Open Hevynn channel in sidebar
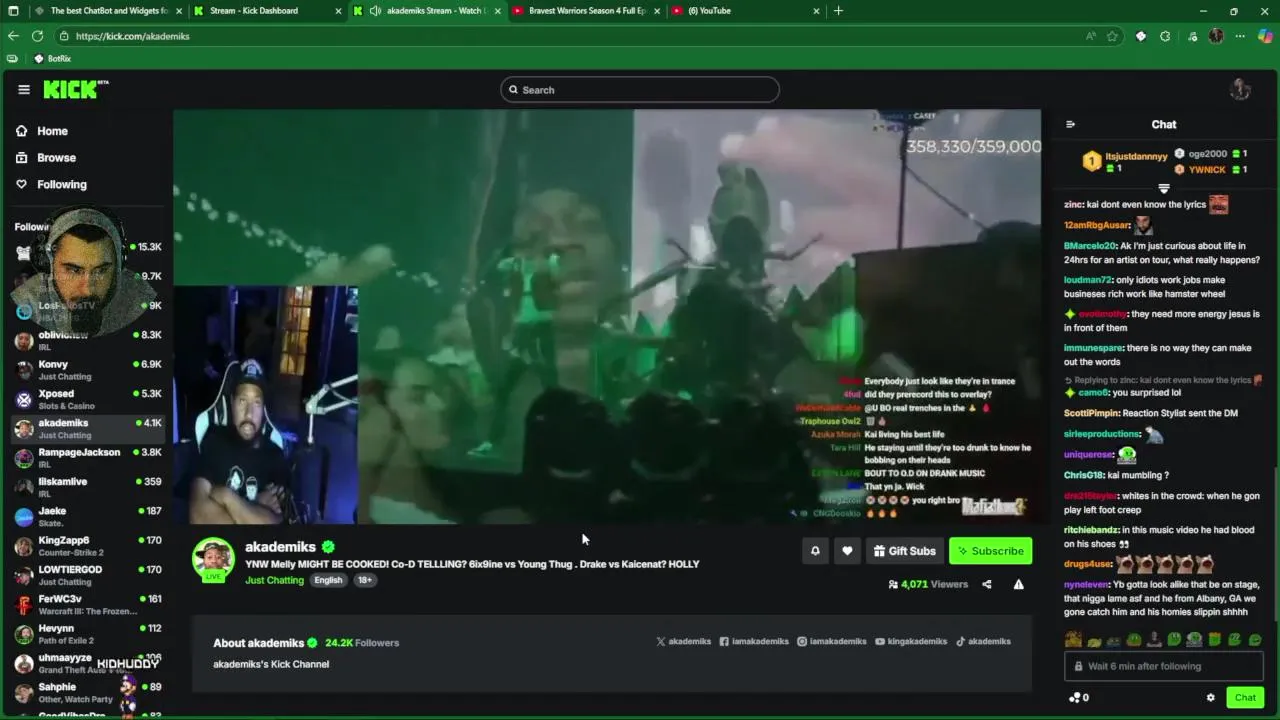This screenshot has width=1280, height=720. [88, 634]
